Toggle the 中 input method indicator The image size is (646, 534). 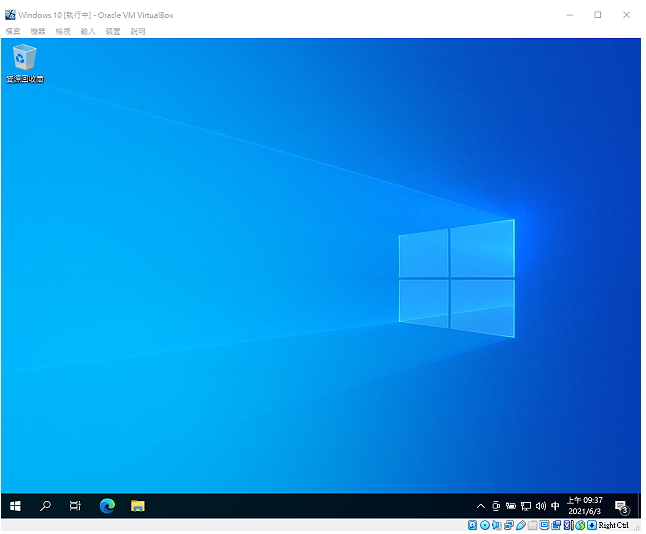[555, 506]
